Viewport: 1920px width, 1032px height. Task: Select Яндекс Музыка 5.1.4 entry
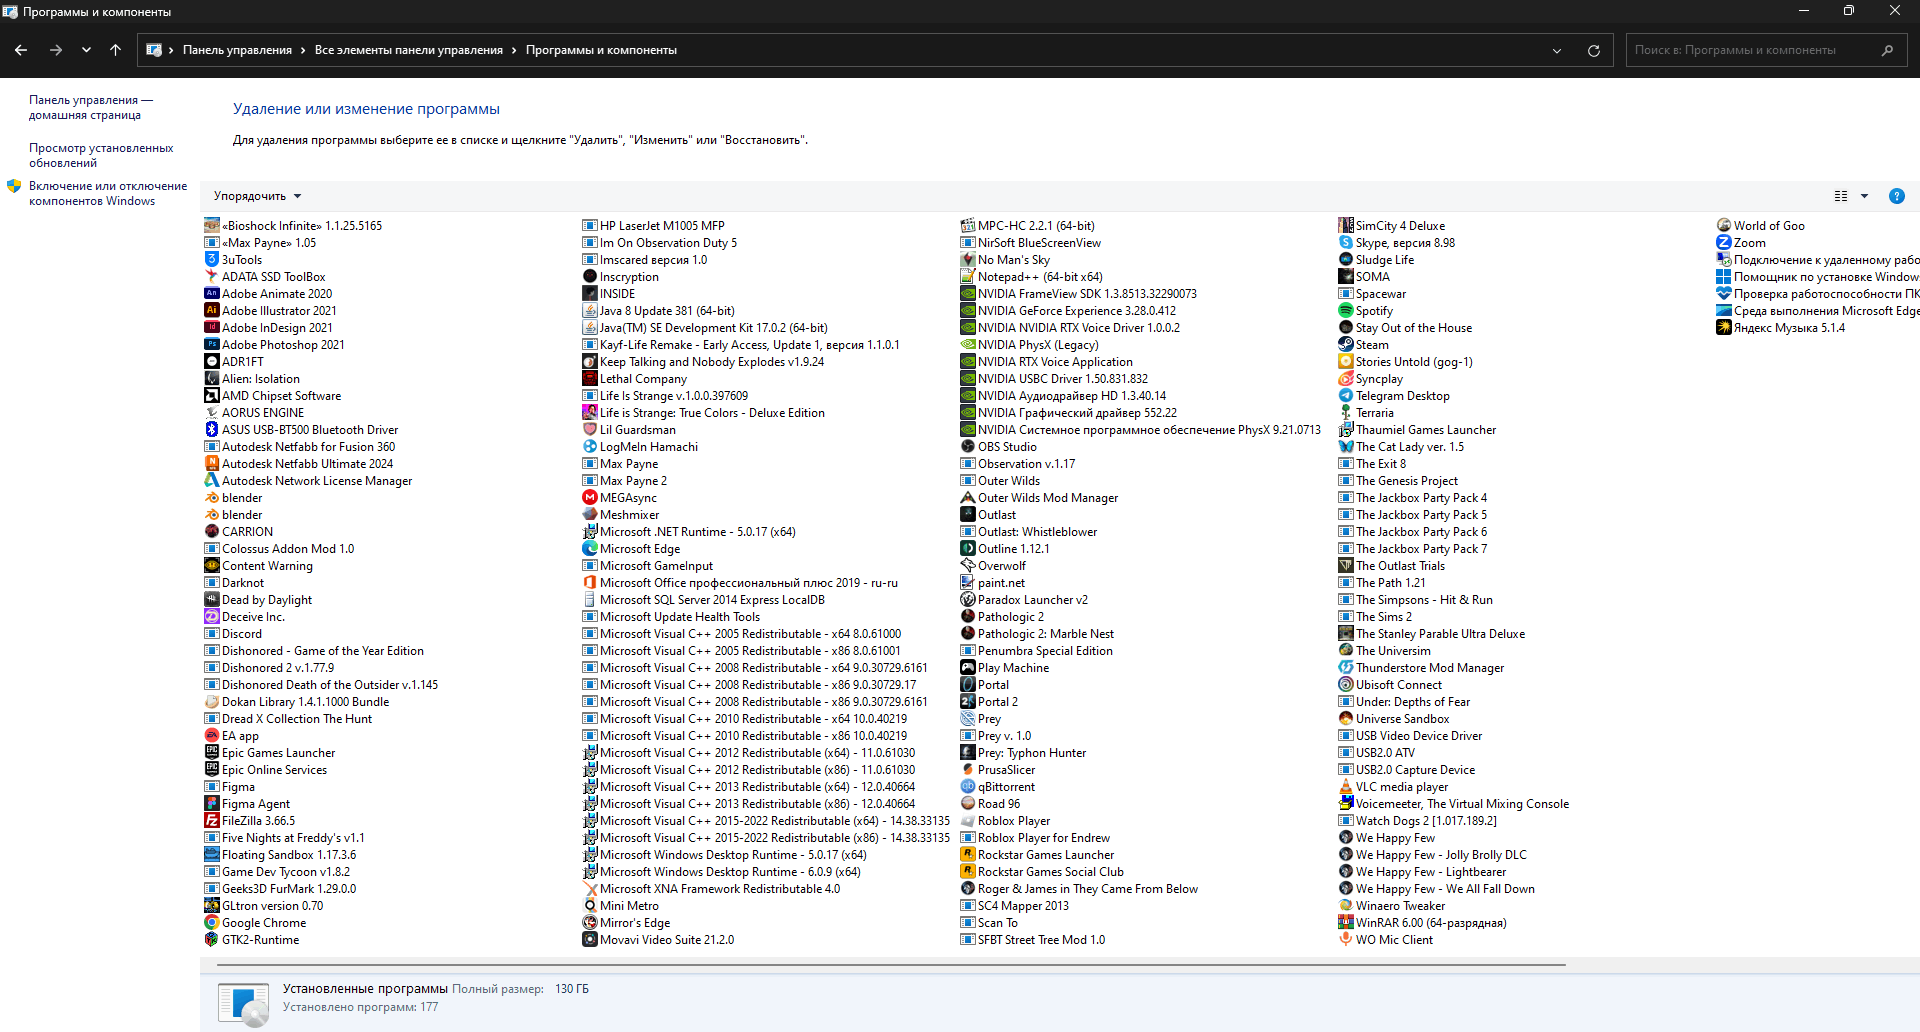(x=1781, y=328)
